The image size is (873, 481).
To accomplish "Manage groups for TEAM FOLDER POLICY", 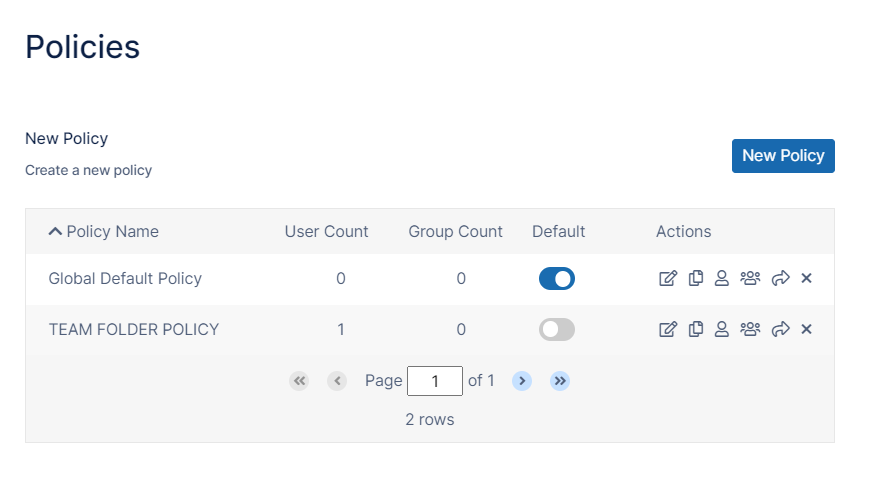I will pyautogui.click(x=750, y=329).
